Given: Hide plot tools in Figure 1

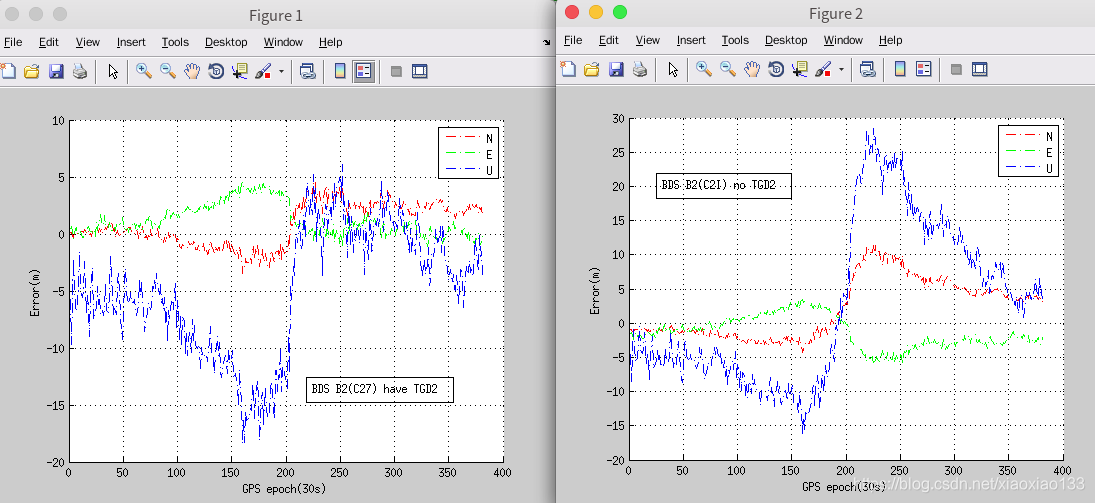Looking at the screenshot, I should click(x=396, y=71).
